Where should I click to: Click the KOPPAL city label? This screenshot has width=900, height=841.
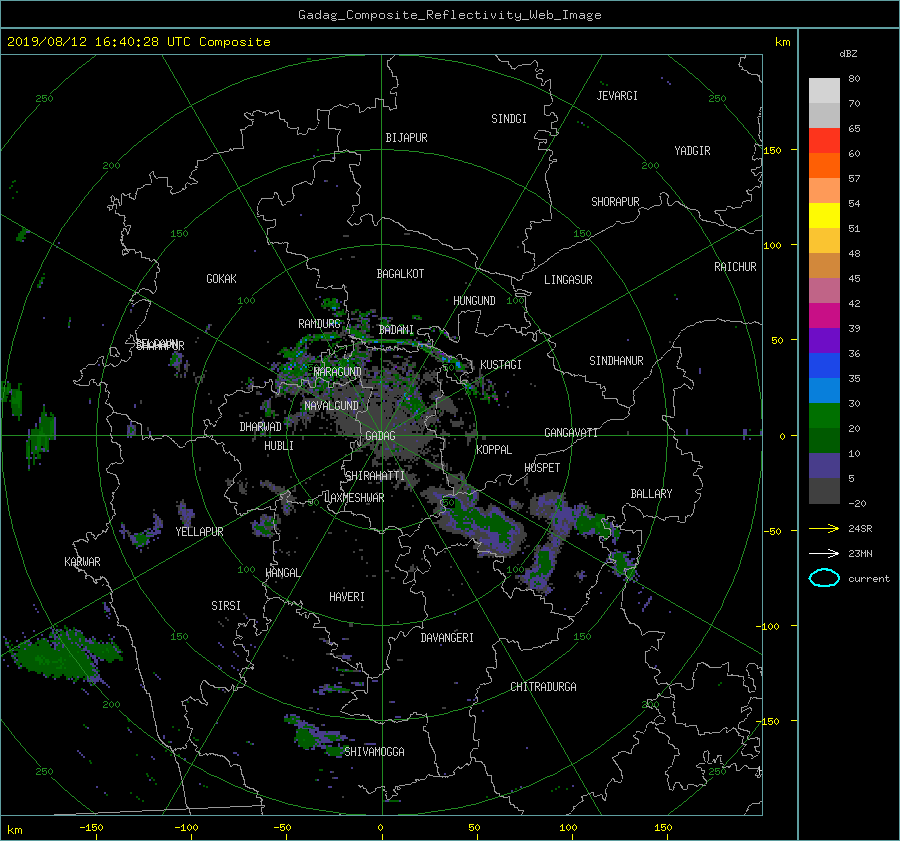click(494, 450)
